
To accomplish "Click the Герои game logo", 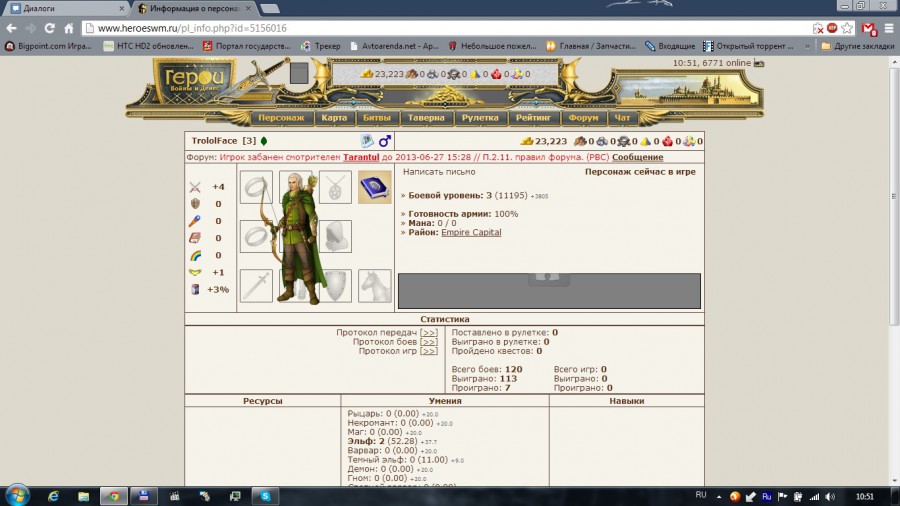I will point(194,81).
